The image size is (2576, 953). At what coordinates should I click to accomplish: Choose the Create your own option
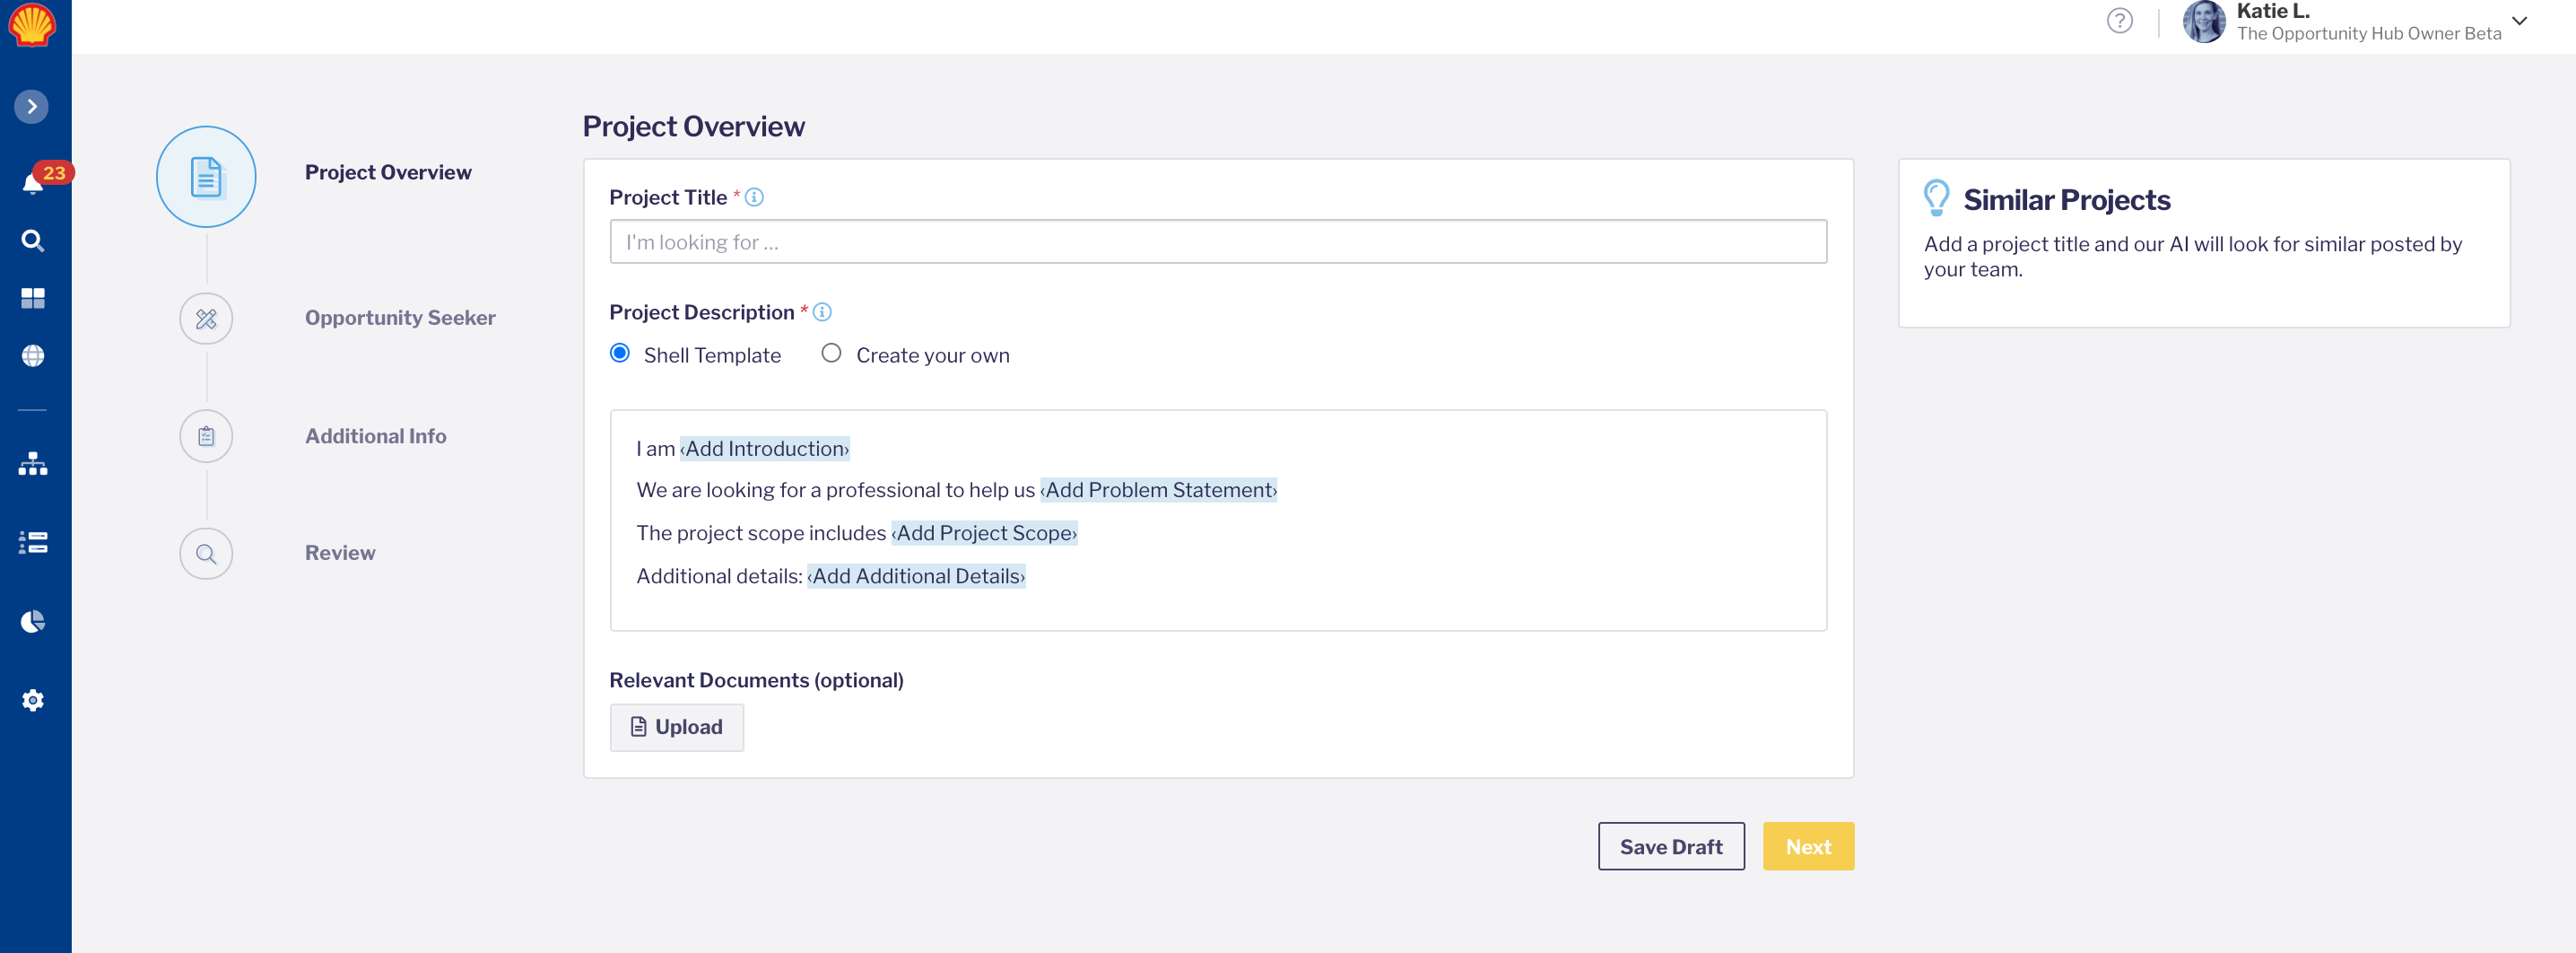click(831, 354)
